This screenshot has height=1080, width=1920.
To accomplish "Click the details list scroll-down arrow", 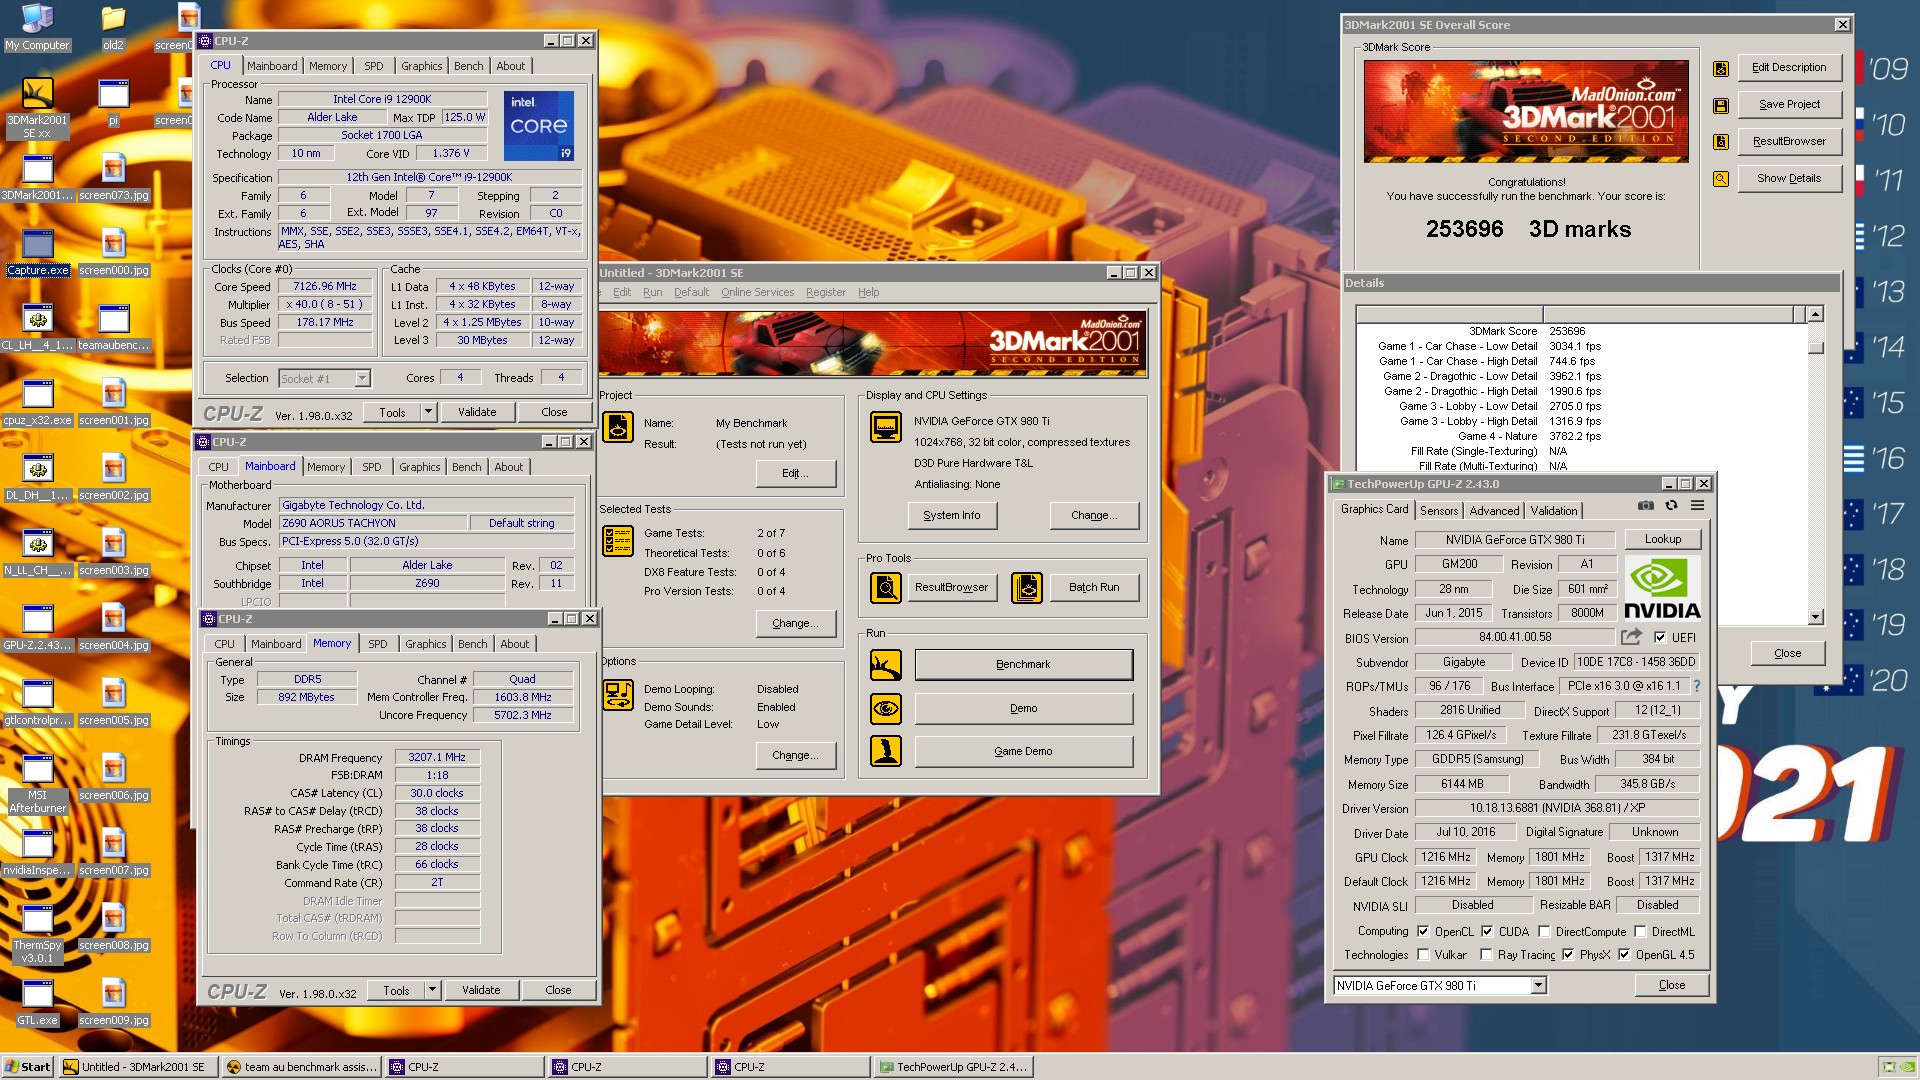I will pyautogui.click(x=1815, y=618).
